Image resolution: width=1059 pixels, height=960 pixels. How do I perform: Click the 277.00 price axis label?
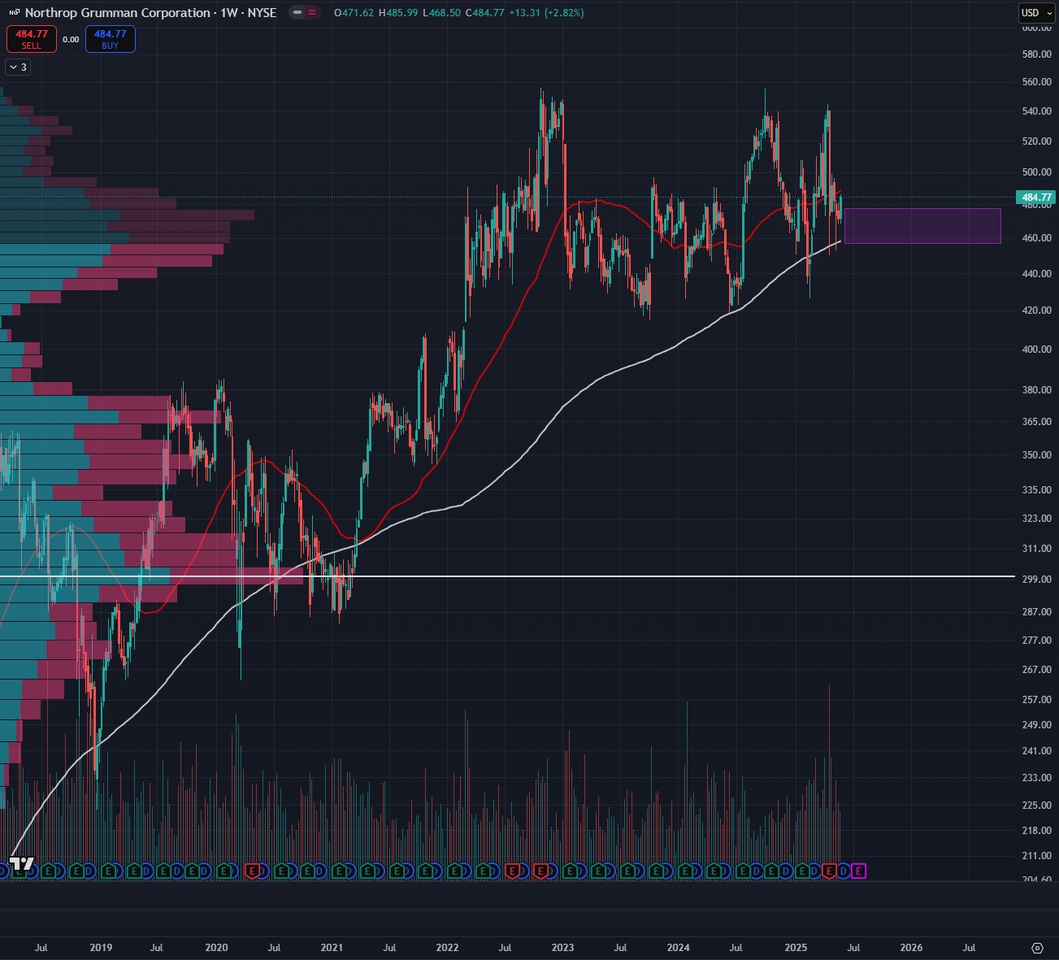[1037, 640]
